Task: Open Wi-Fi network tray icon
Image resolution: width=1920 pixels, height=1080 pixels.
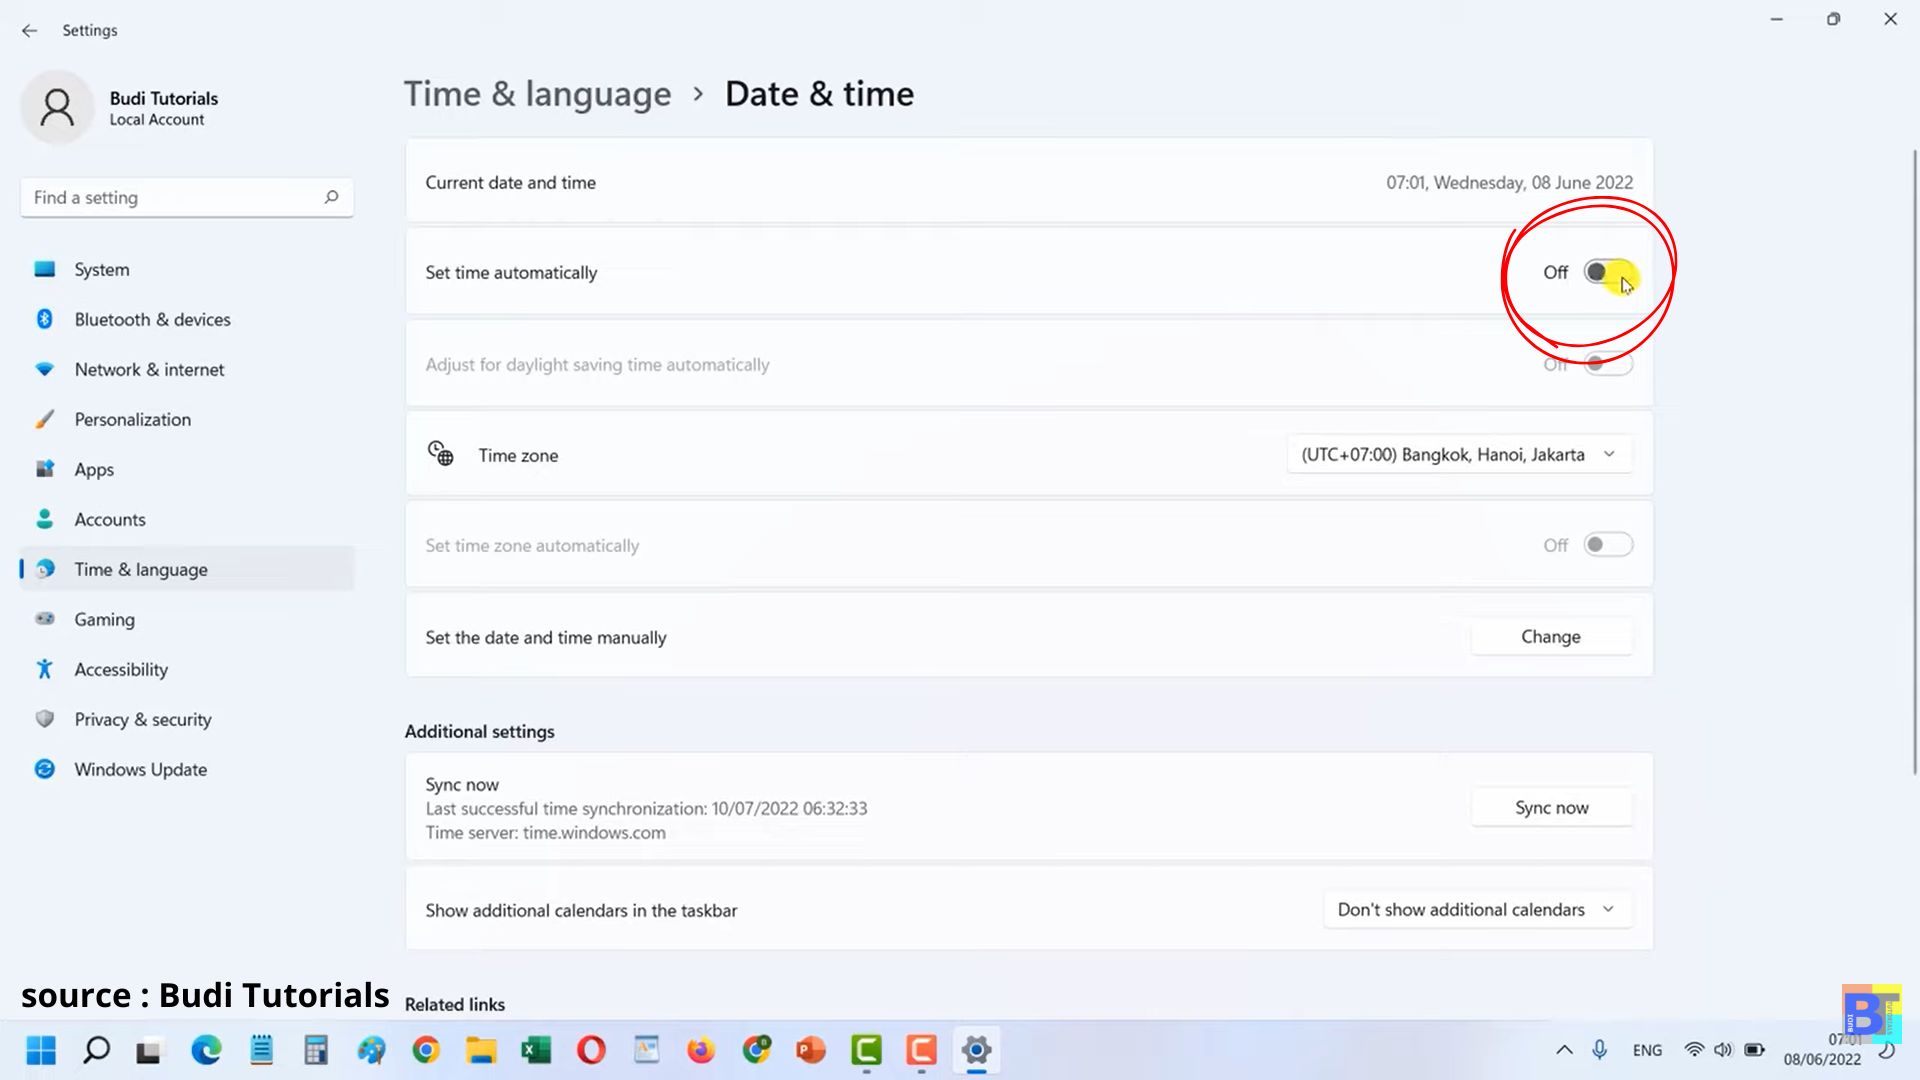Action: pyautogui.click(x=1694, y=1050)
